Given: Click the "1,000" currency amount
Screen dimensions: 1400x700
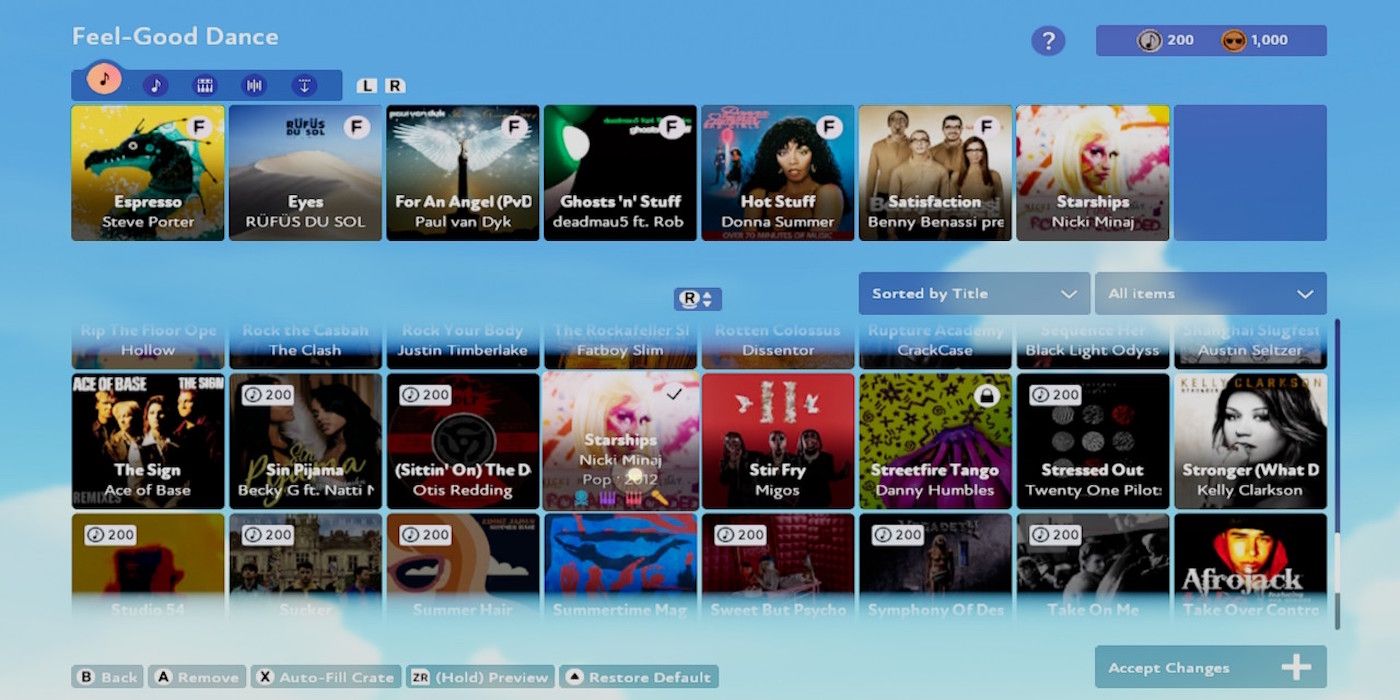Looking at the screenshot, I should (1269, 40).
